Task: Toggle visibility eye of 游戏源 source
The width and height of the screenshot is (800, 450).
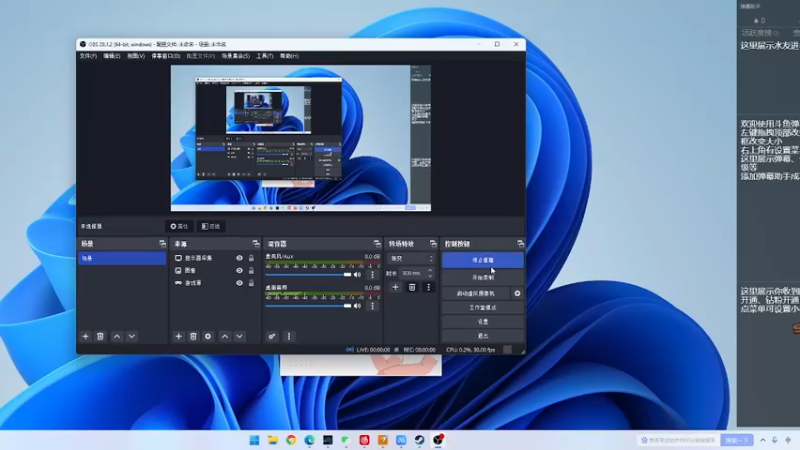Action: coord(239,283)
